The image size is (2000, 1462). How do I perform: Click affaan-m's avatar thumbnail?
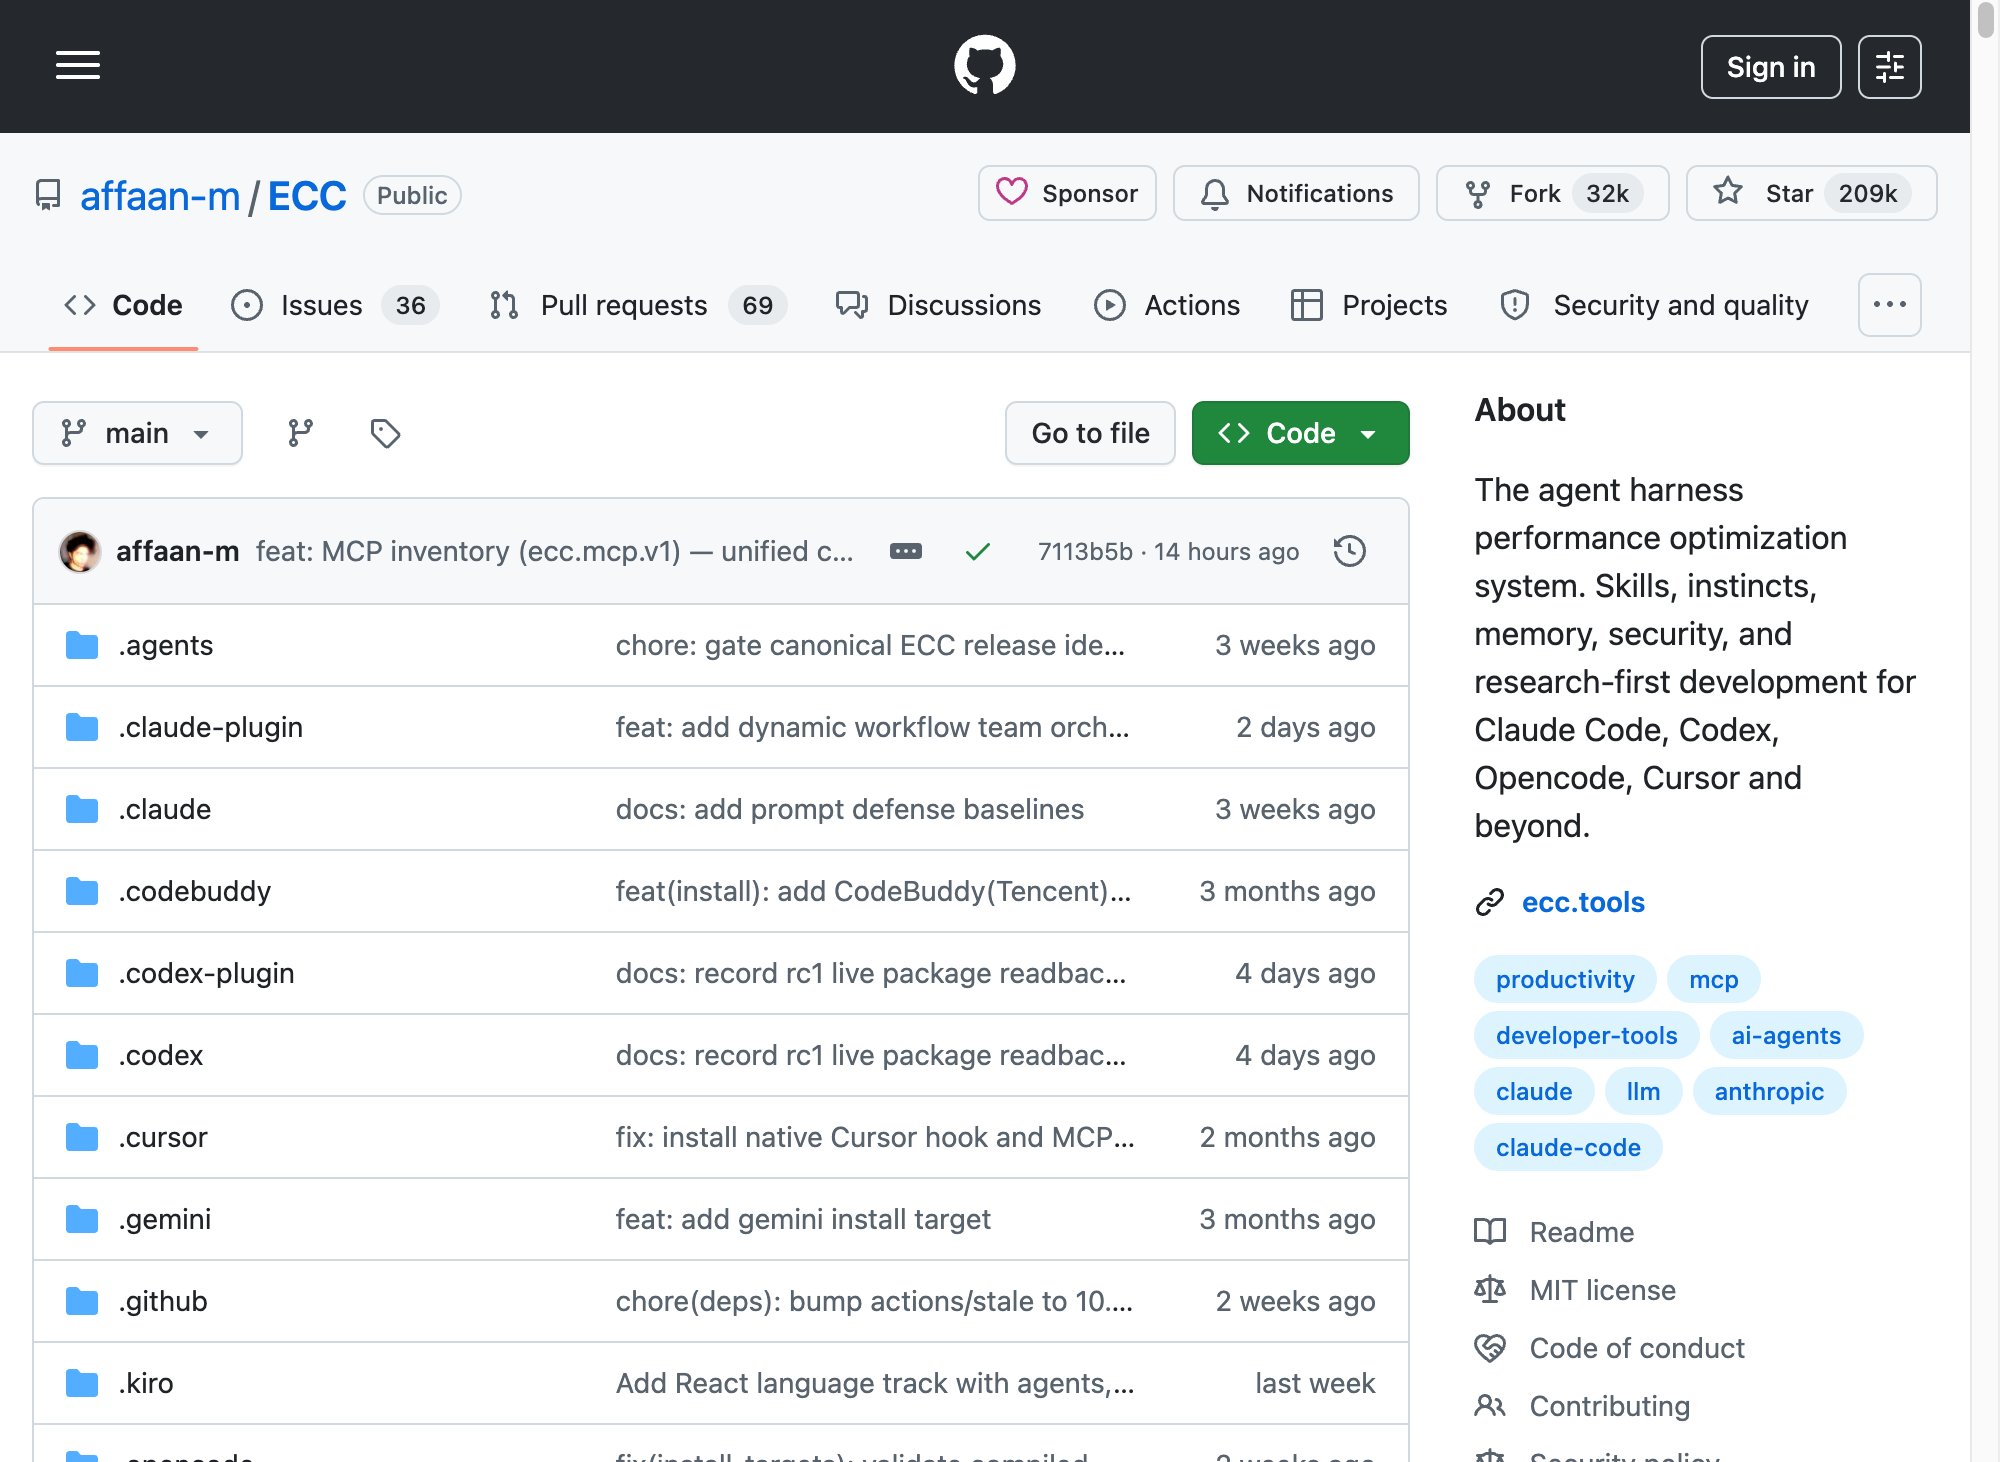[x=80, y=551]
